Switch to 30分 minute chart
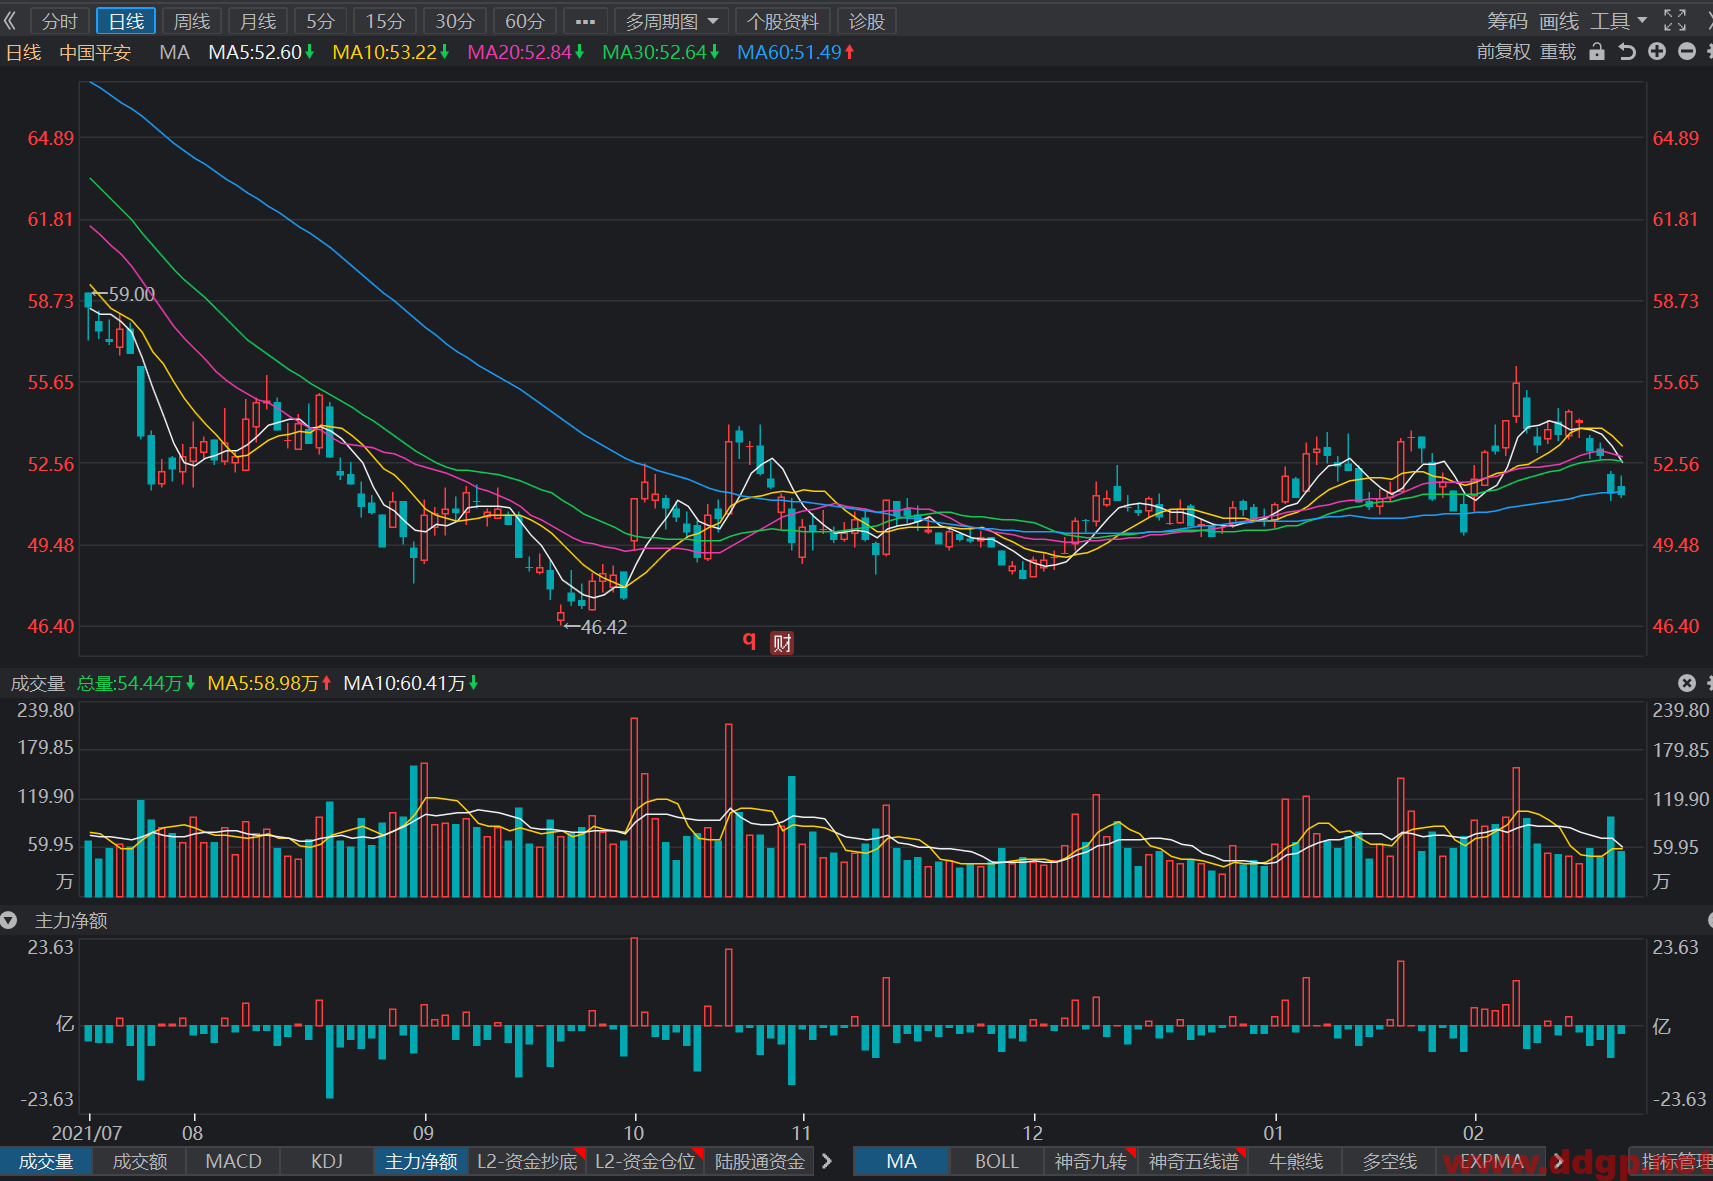This screenshot has height=1181, width=1713. tap(455, 21)
